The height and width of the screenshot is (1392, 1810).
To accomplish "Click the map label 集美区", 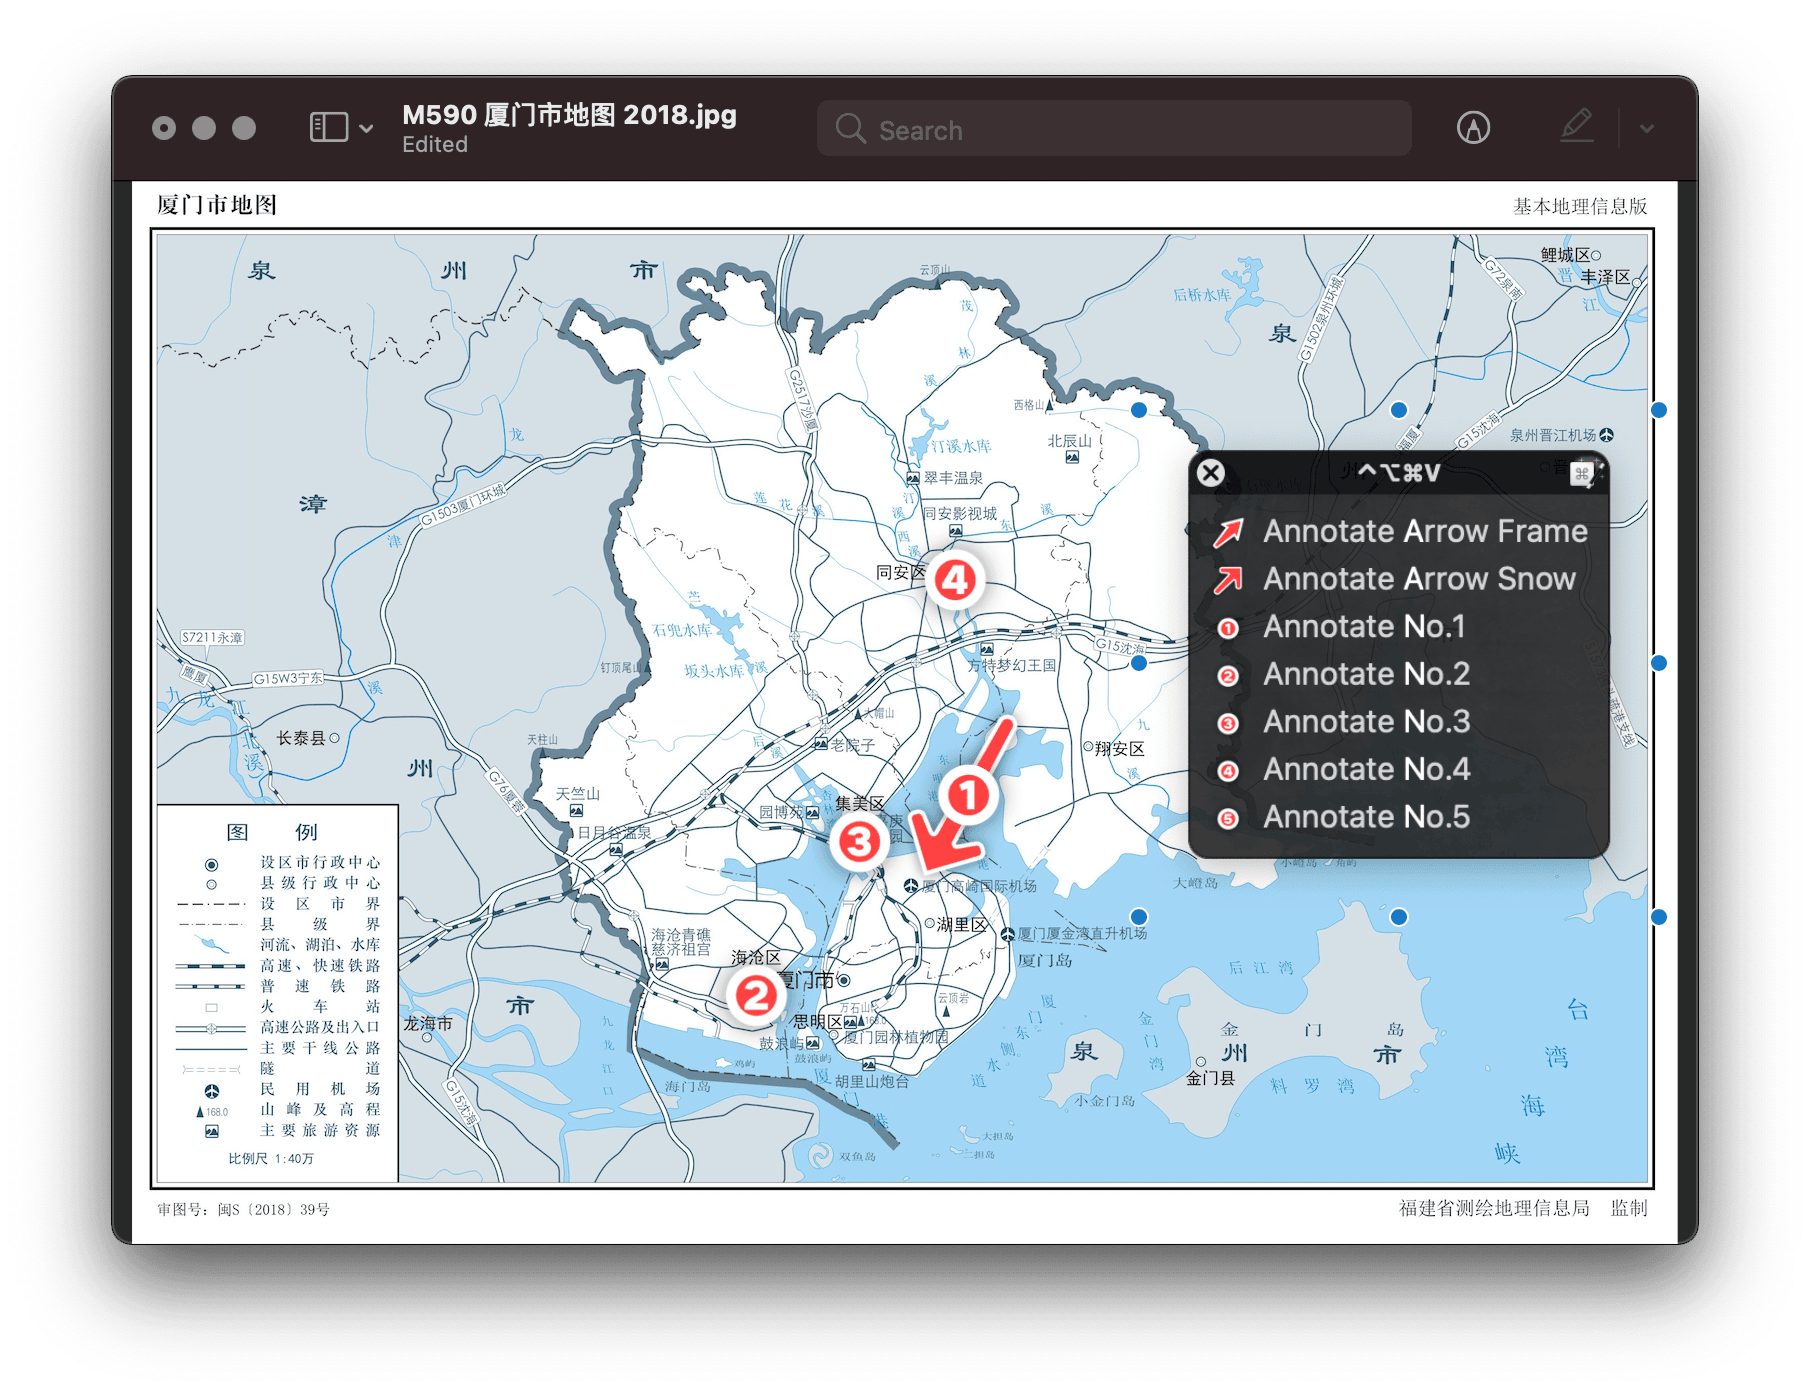I will [x=860, y=804].
